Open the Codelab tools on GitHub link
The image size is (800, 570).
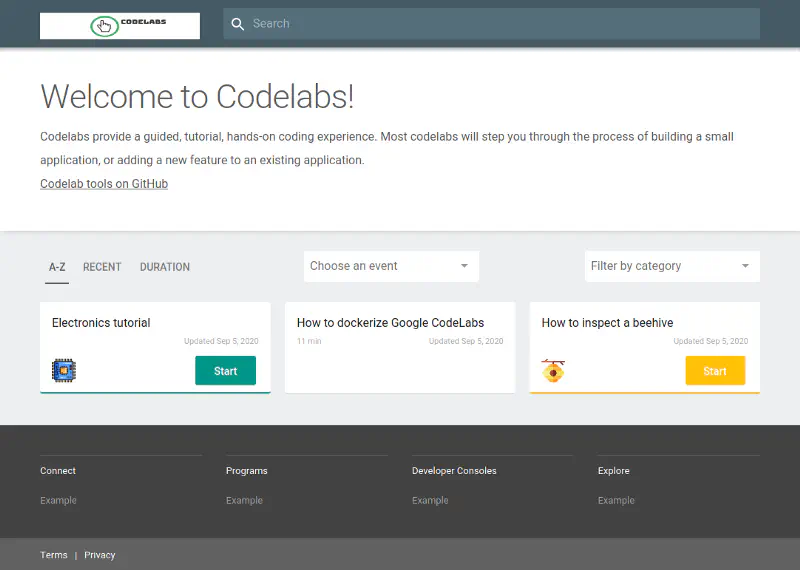coord(104,184)
